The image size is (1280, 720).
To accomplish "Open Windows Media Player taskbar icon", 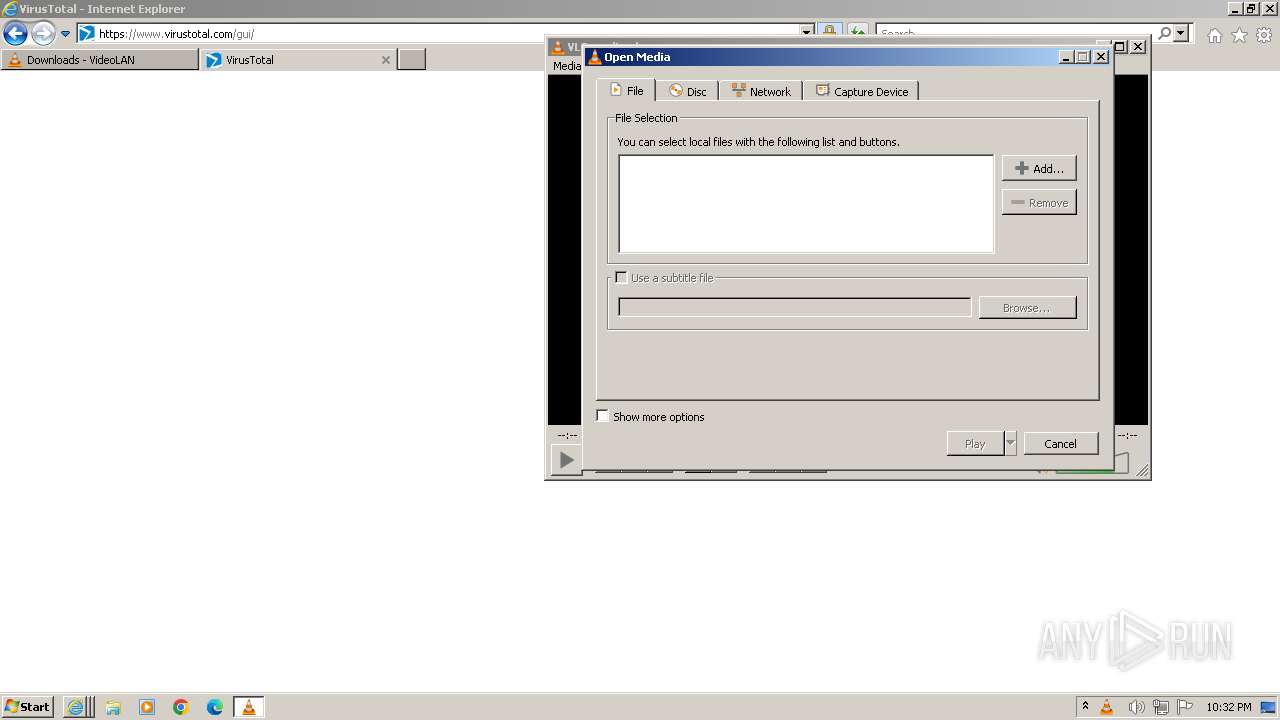I will click(x=147, y=707).
